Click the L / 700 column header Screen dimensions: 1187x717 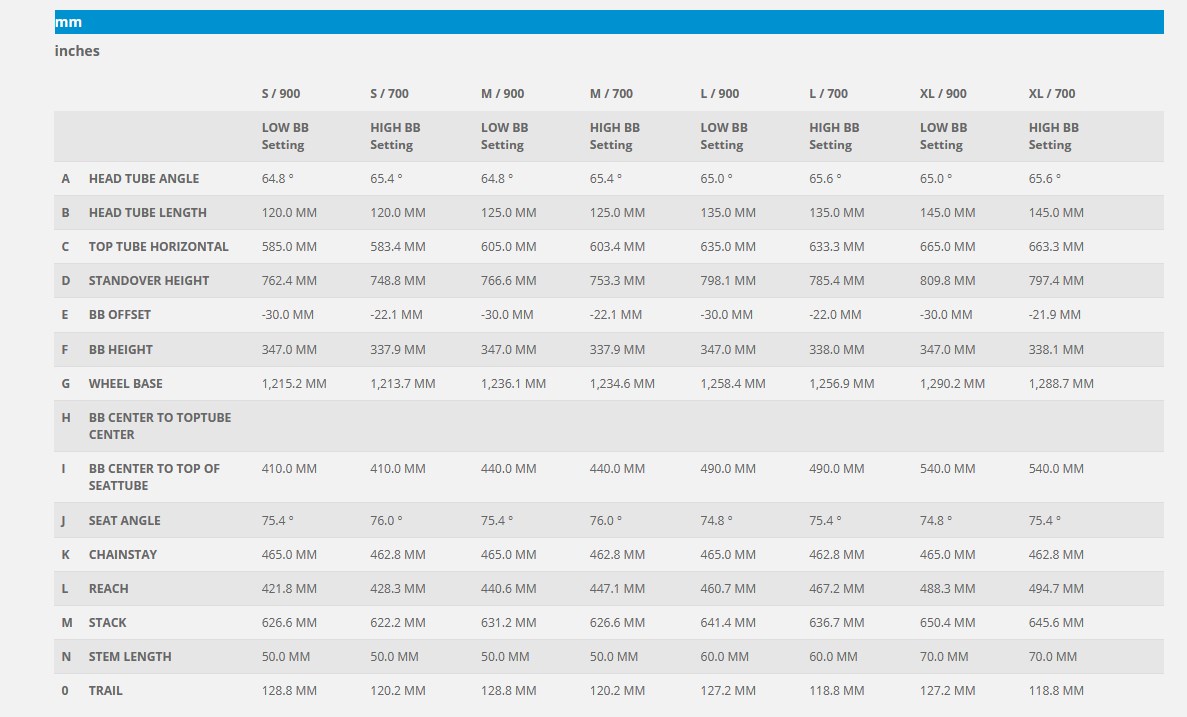(828, 94)
